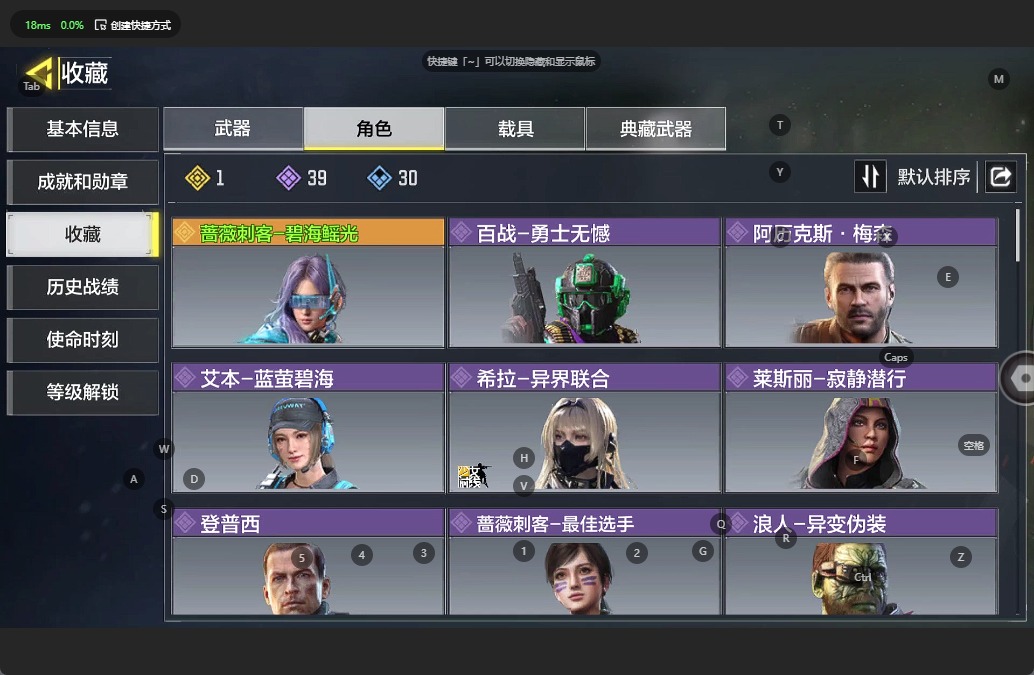This screenshot has width=1034, height=675.
Task: Open 成就和勋章 in the sidebar
Action: pos(82,182)
